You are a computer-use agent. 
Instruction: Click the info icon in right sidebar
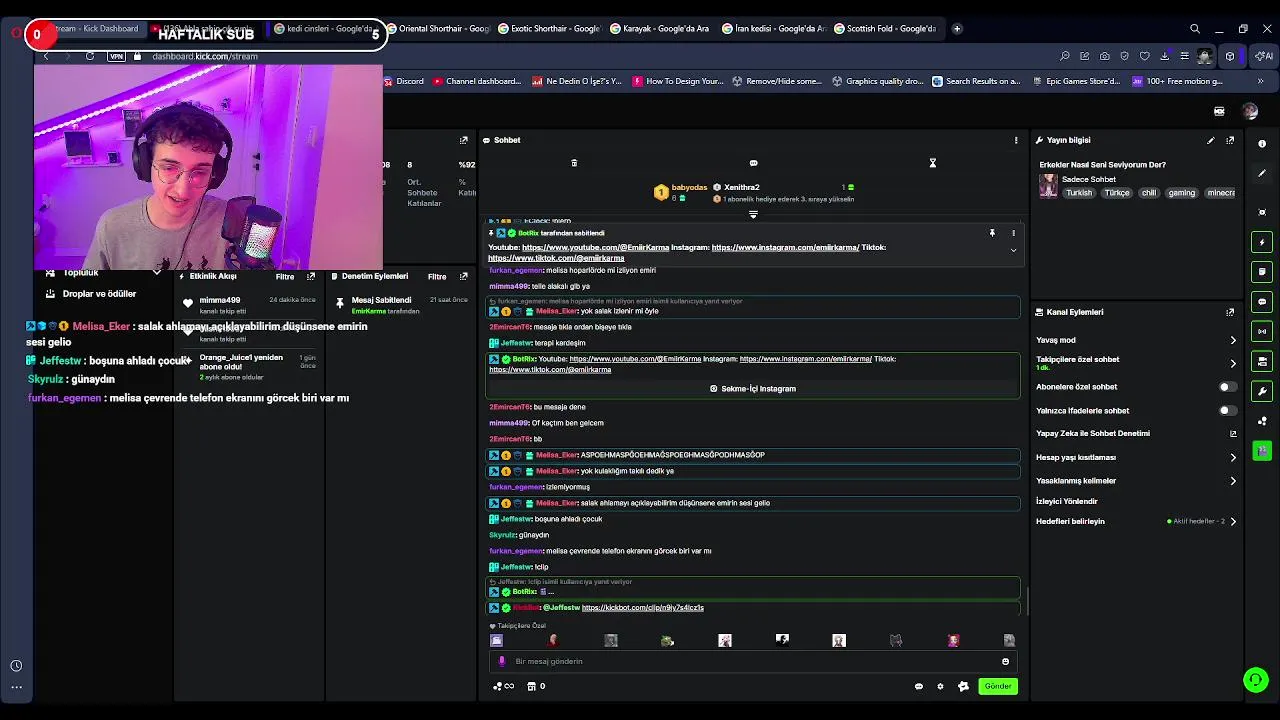pyautogui.click(x=1262, y=144)
